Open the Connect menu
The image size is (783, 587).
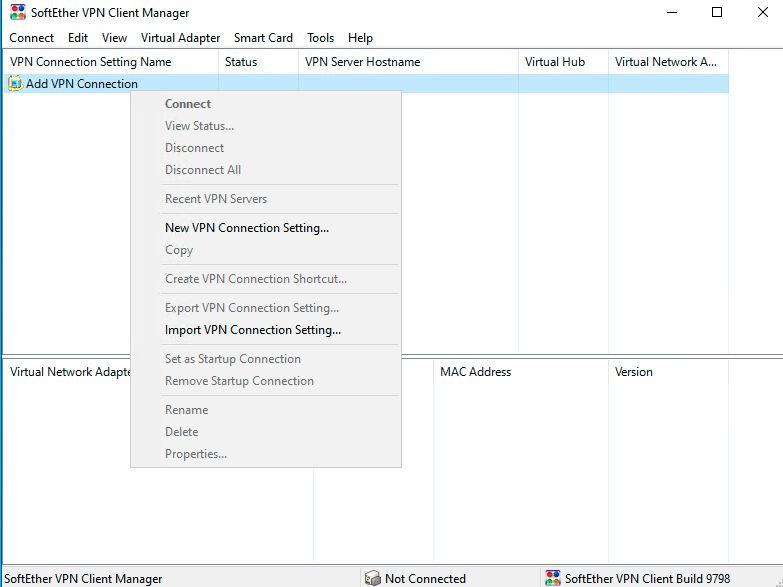pos(32,38)
